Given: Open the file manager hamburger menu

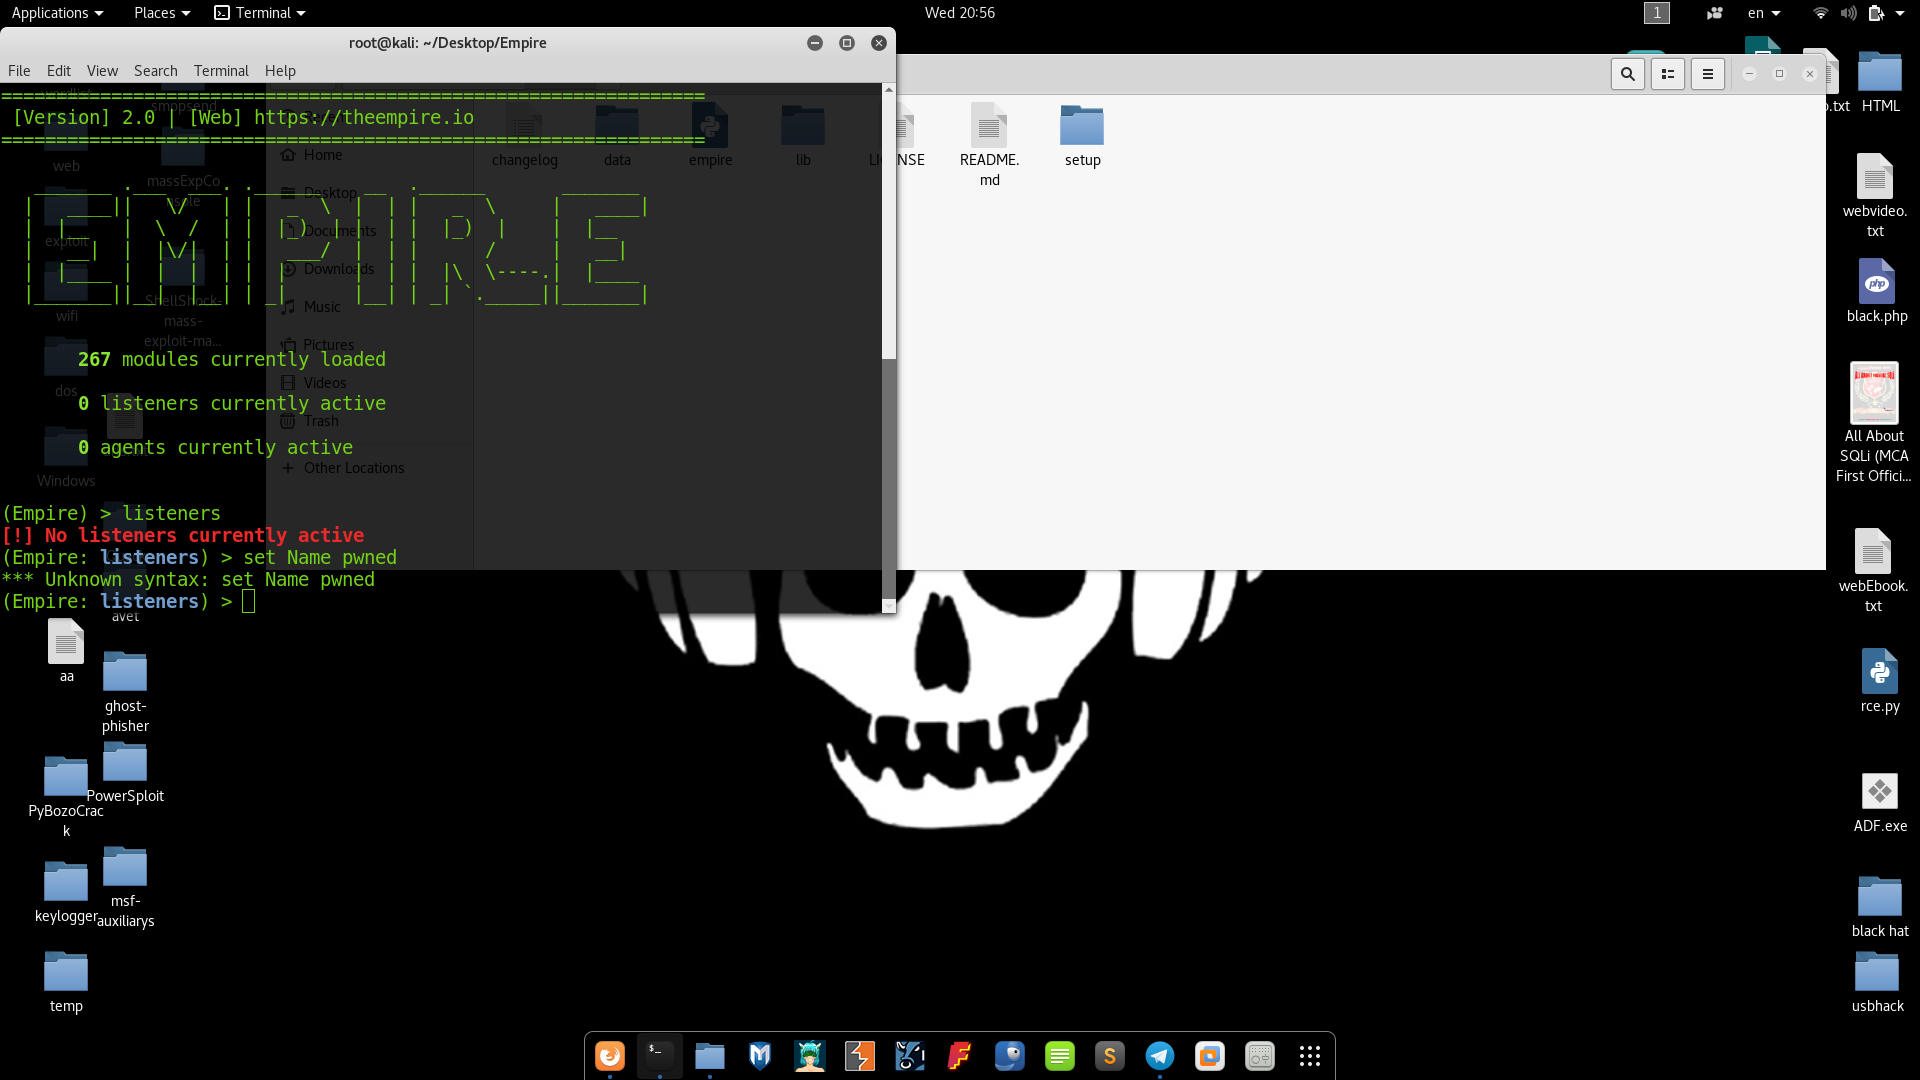Looking at the screenshot, I should (1707, 73).
